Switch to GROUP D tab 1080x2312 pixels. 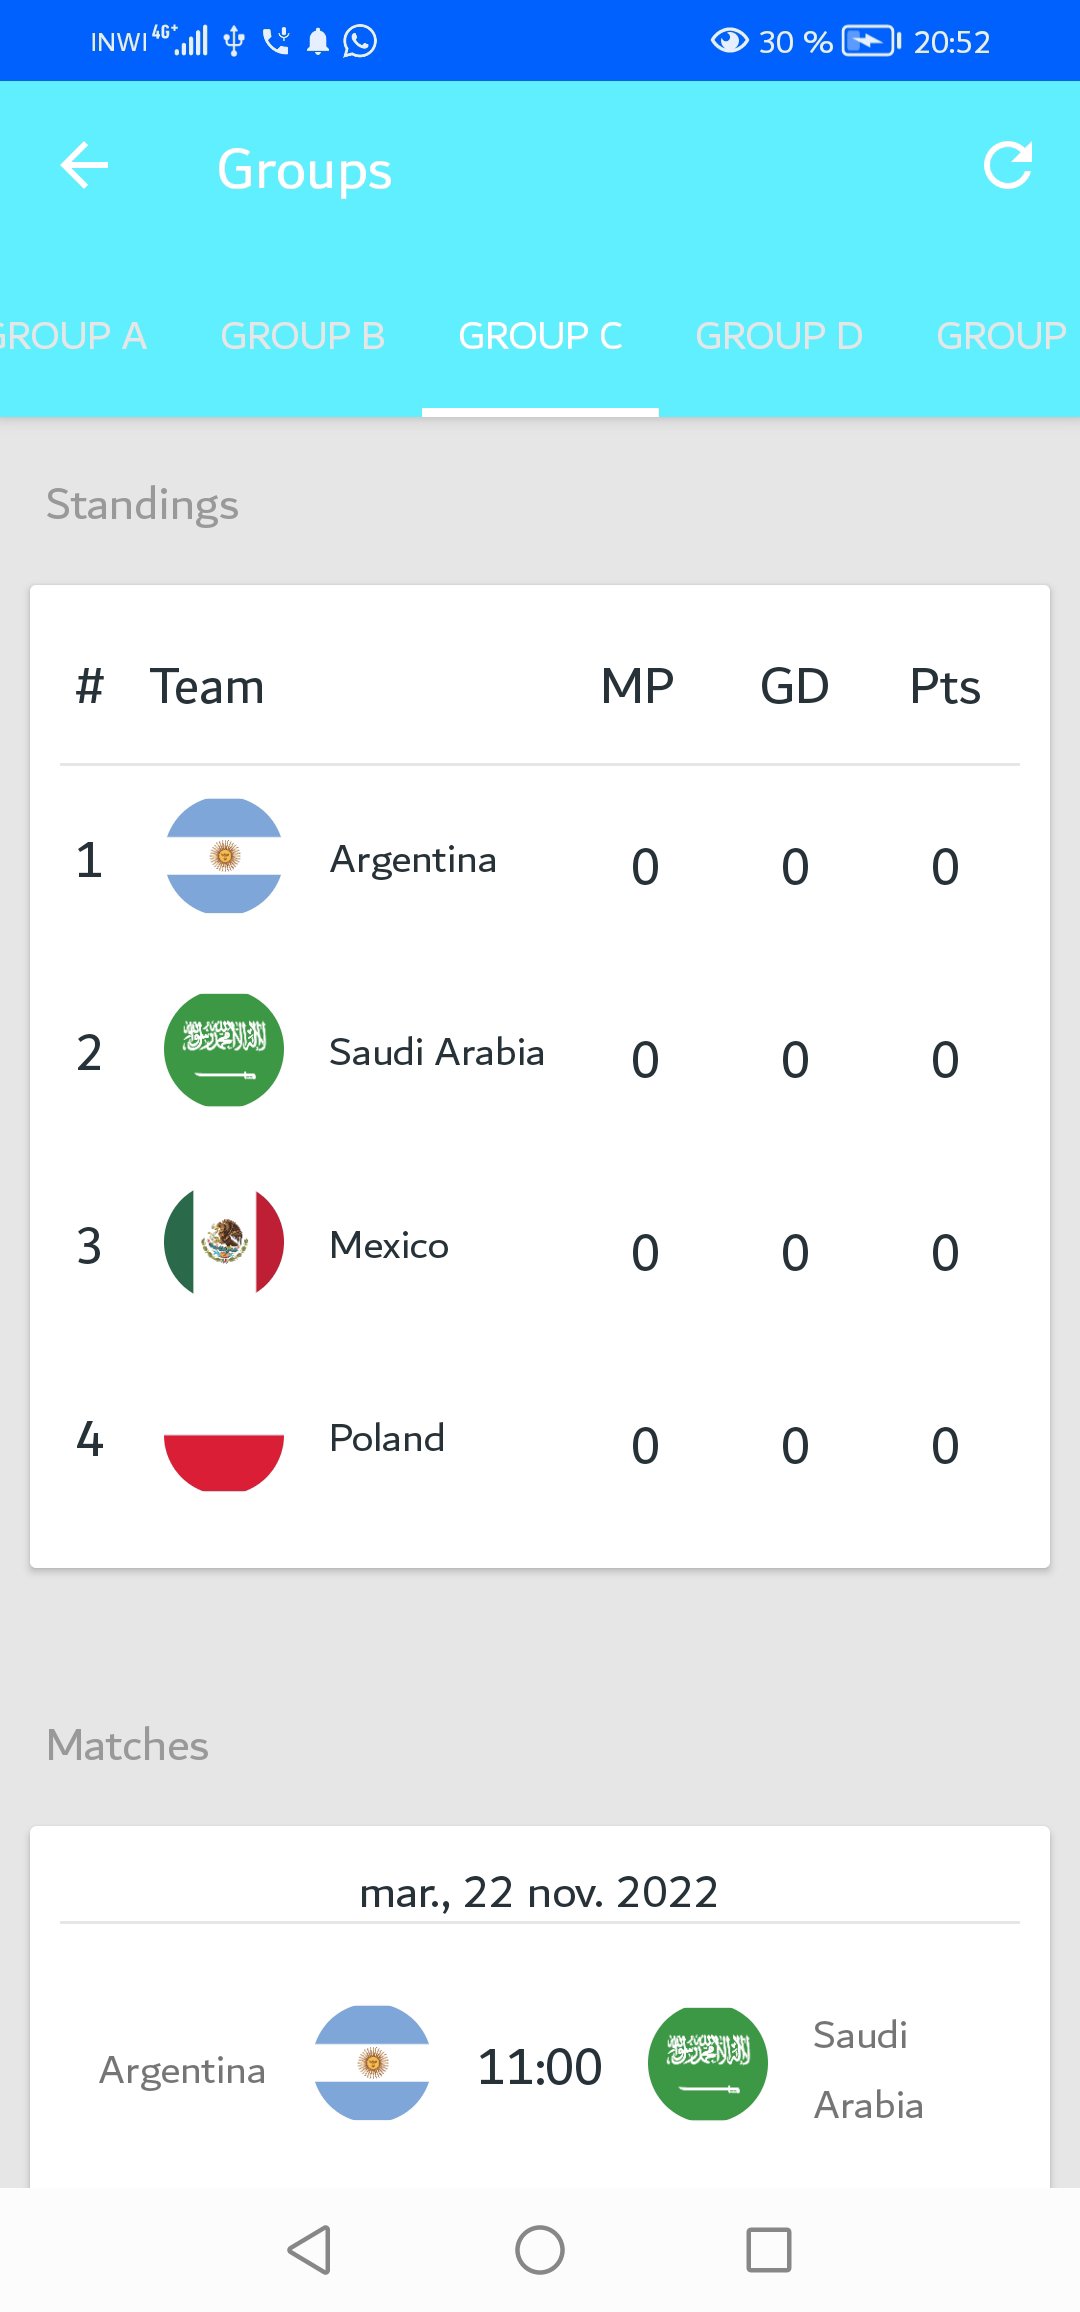coord(779,336)
